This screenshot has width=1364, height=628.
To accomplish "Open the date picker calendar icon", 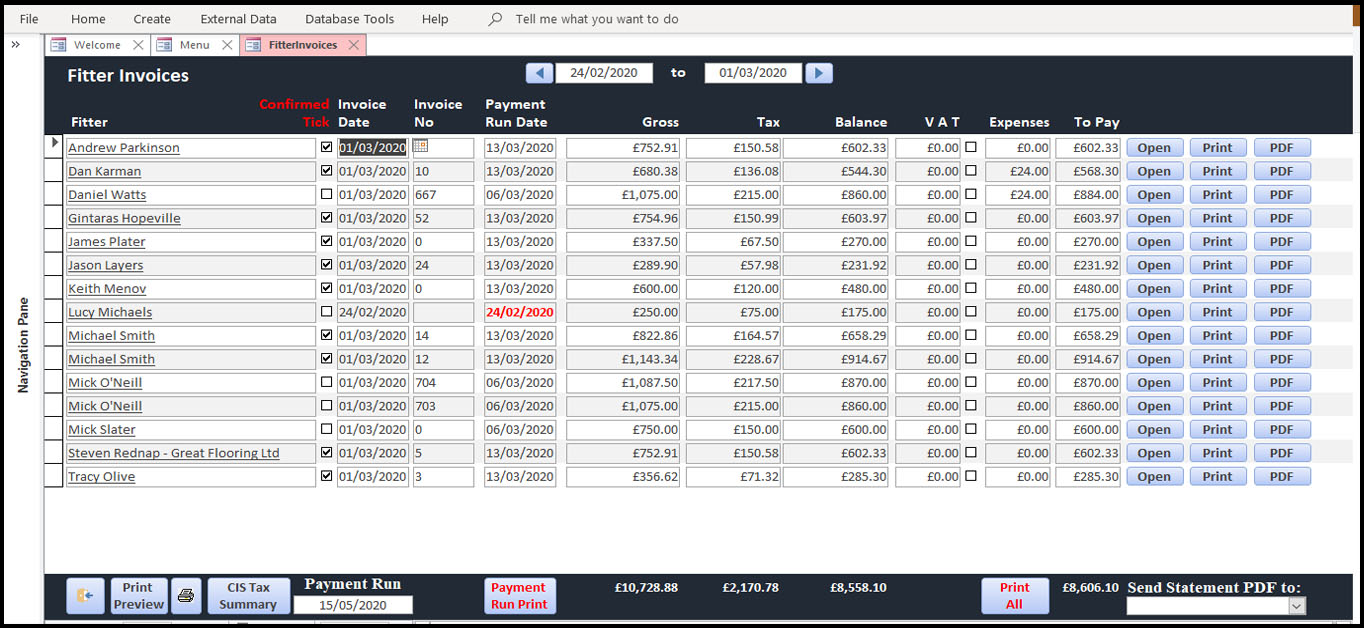I will [420, 146].
